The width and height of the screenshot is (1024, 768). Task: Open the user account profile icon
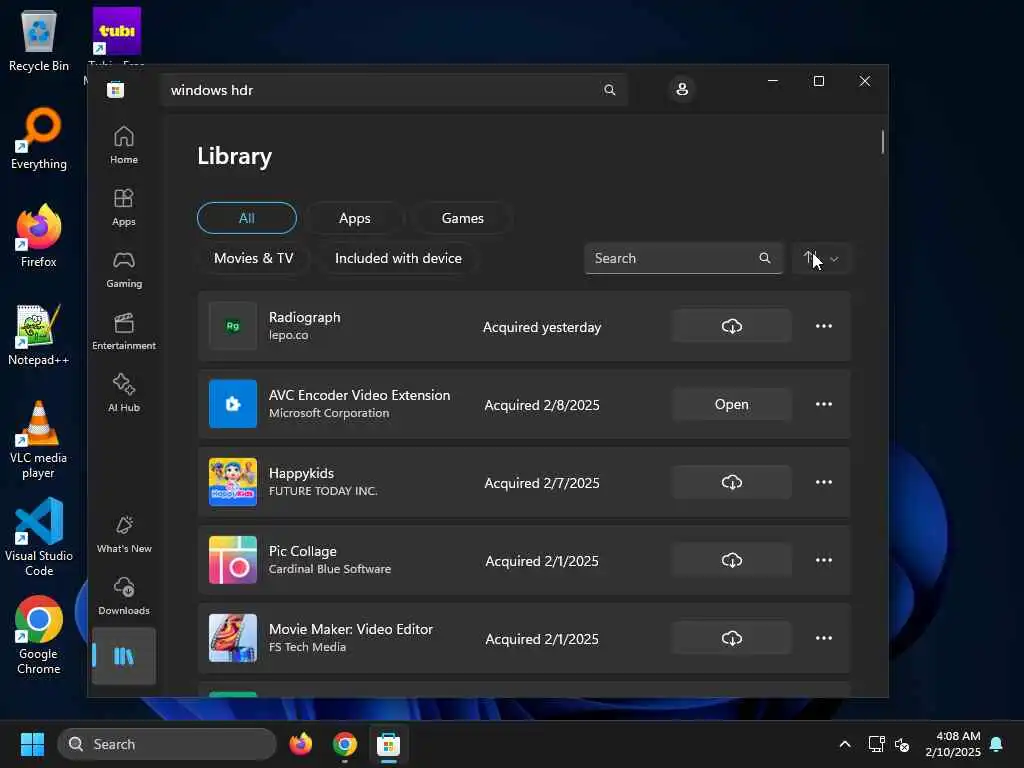coord(682,89)
